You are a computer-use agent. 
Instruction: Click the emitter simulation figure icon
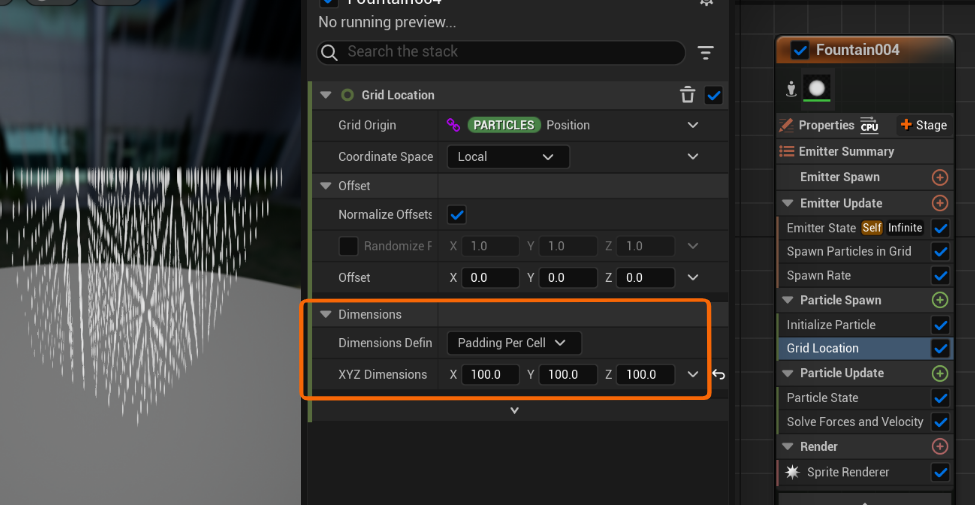click(791, 89)
